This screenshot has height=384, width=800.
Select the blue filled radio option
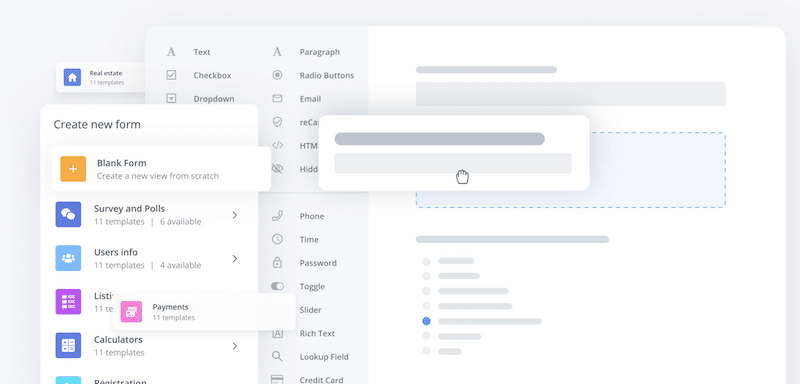(x=427, y=321)
